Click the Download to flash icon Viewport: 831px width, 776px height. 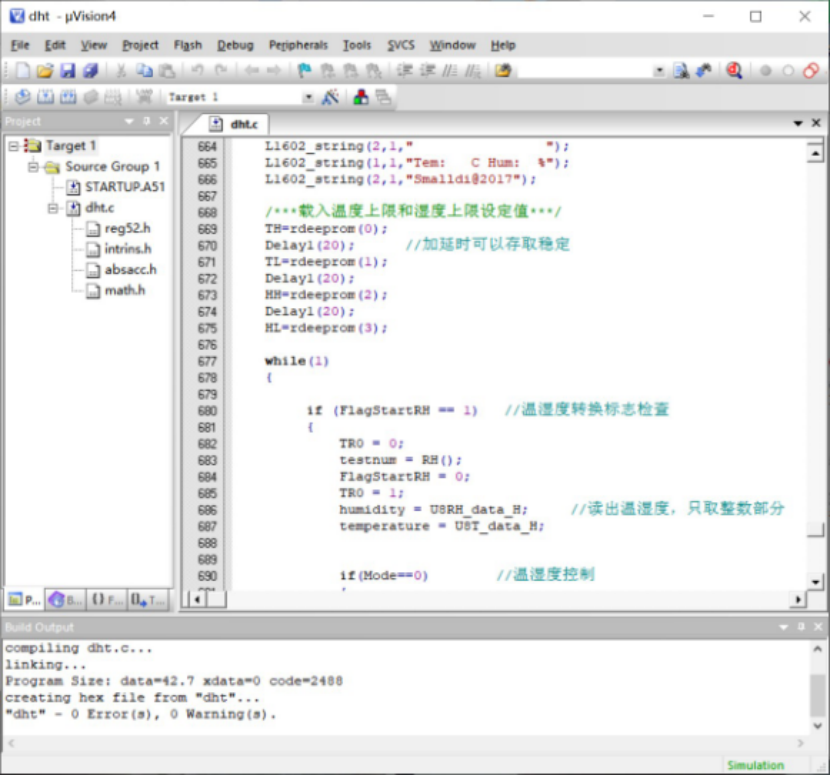(x=143, y=97)
